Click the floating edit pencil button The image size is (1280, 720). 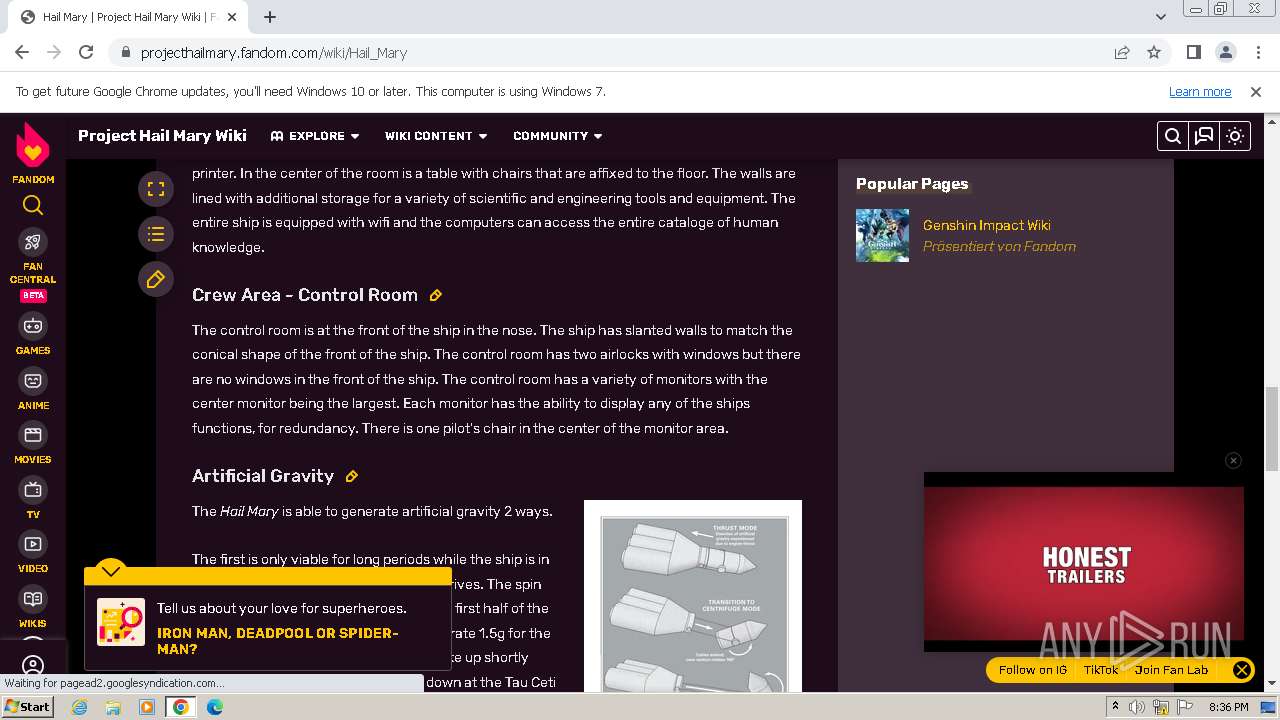click(155, 280)
